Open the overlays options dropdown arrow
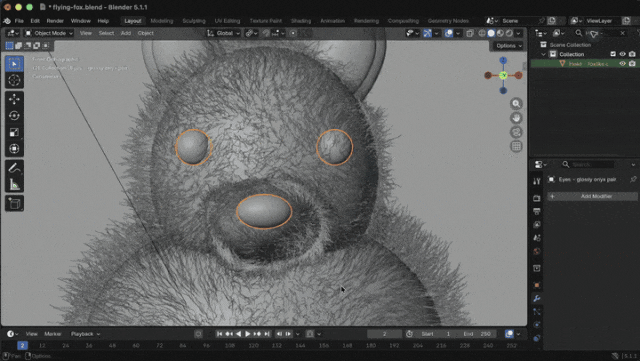640x361 pixels. (x=458, y=33)
